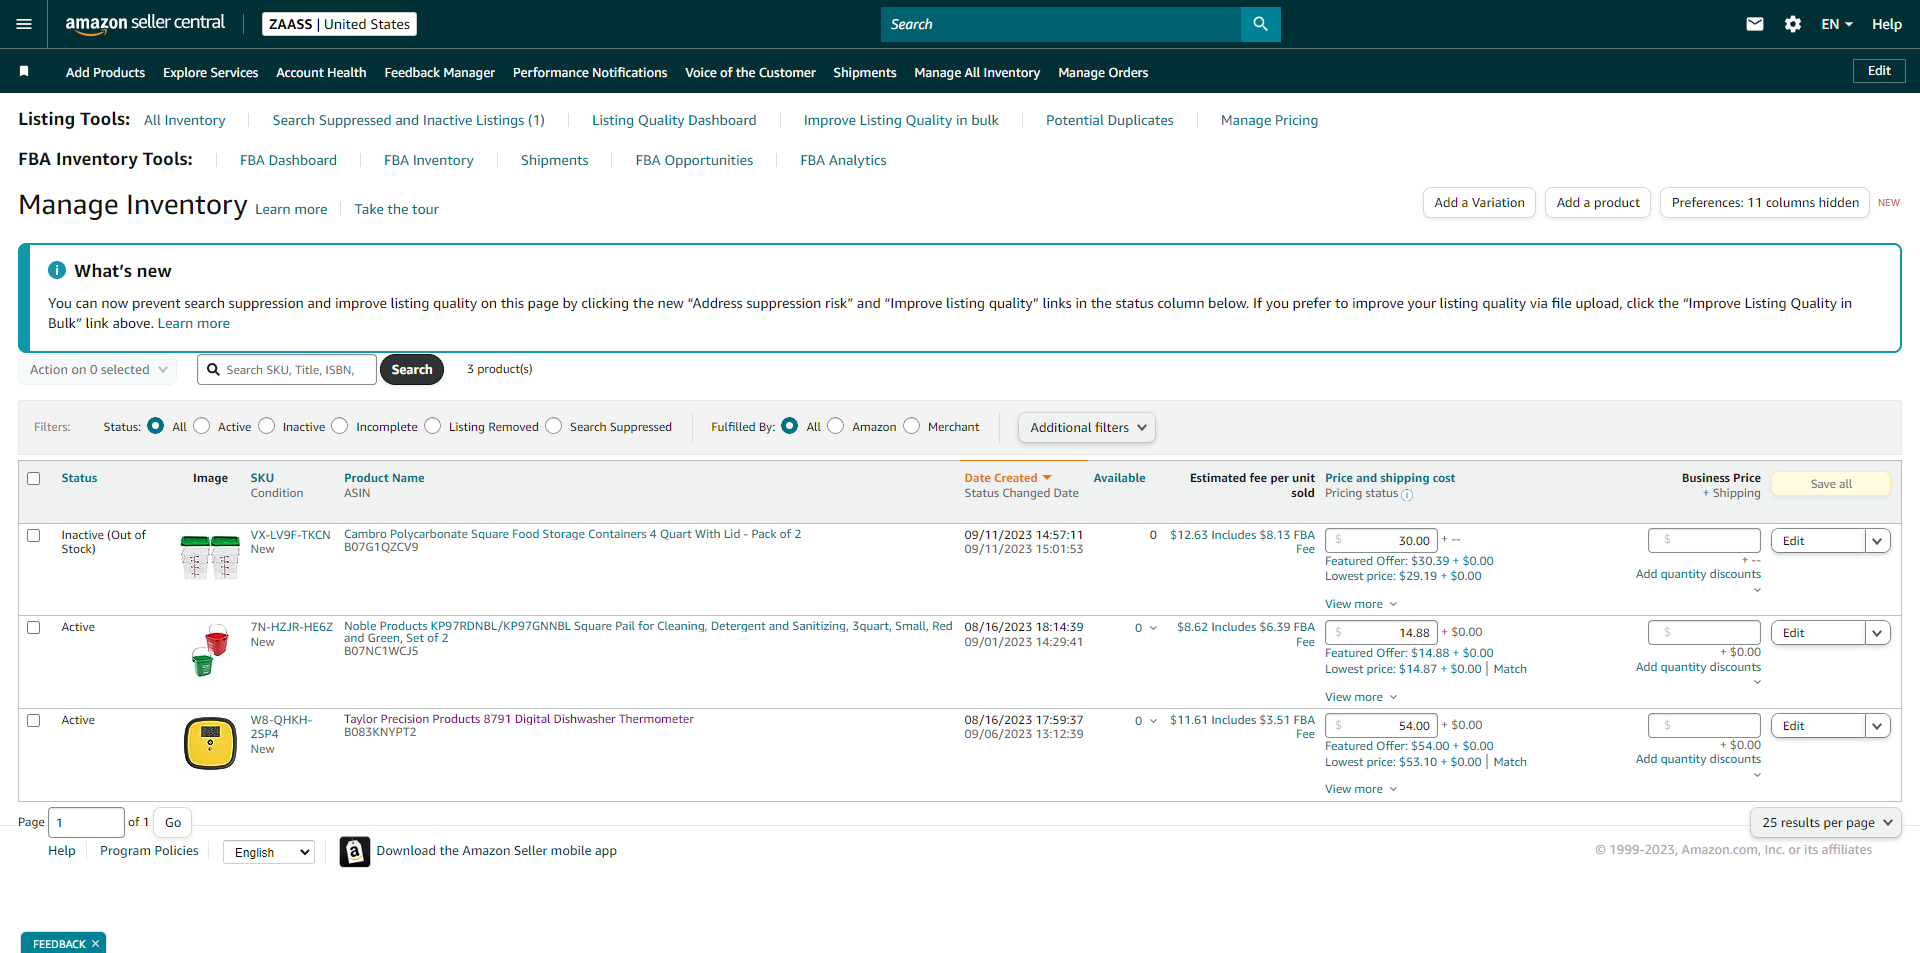The image size is (1920, 953).
Task: Open Edit dropdown arrow for Noble Products row
Action: pyautogui.click(x=1877, y=633)
